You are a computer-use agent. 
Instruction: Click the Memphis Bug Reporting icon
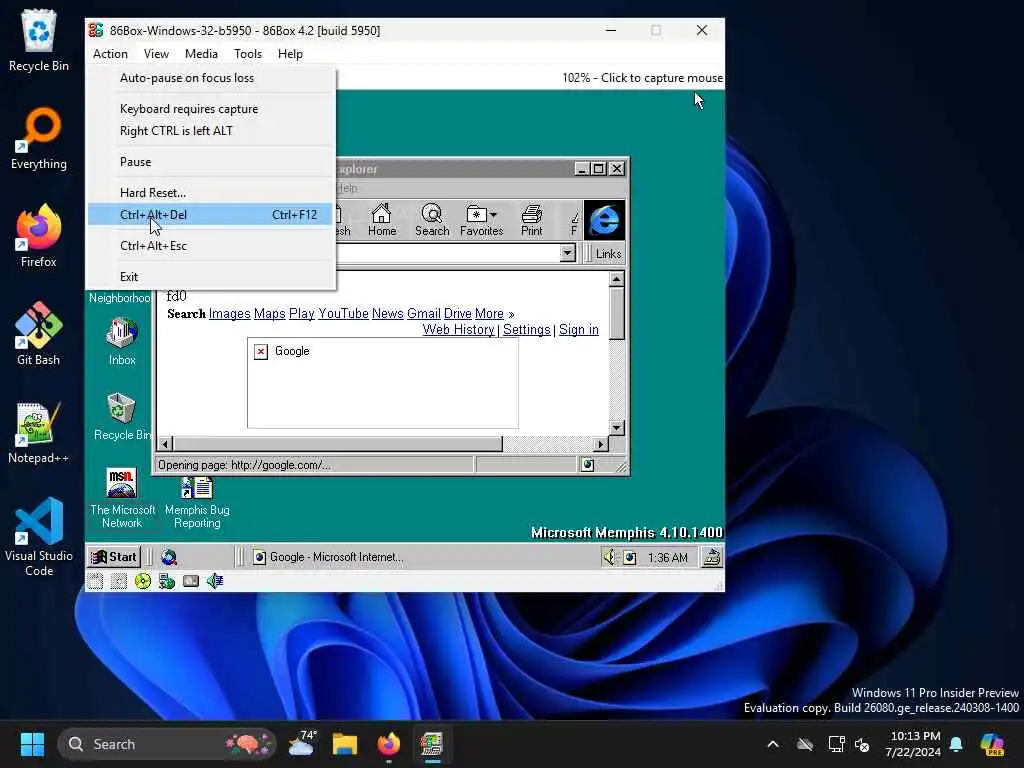click(x=197, y=502)
